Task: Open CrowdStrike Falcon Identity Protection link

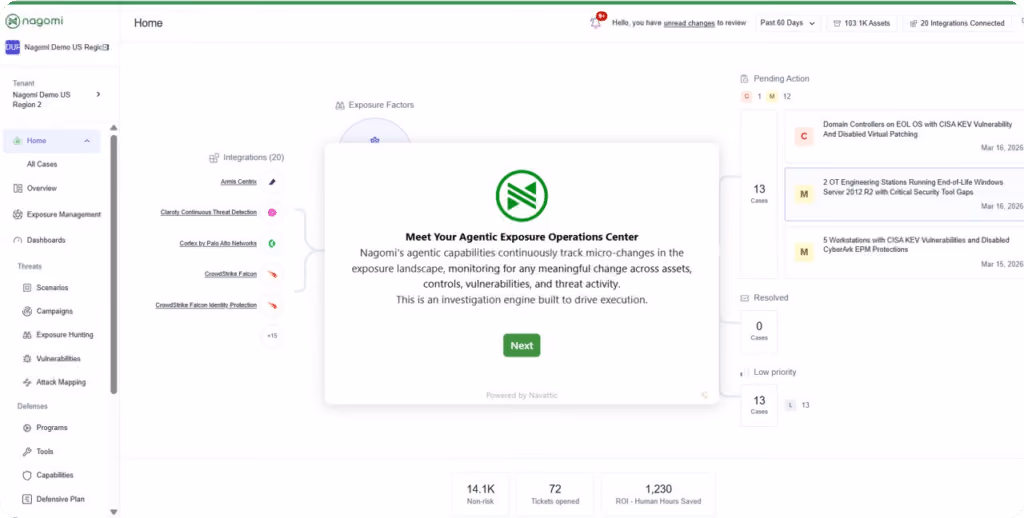Action: (x=206, y=305)
